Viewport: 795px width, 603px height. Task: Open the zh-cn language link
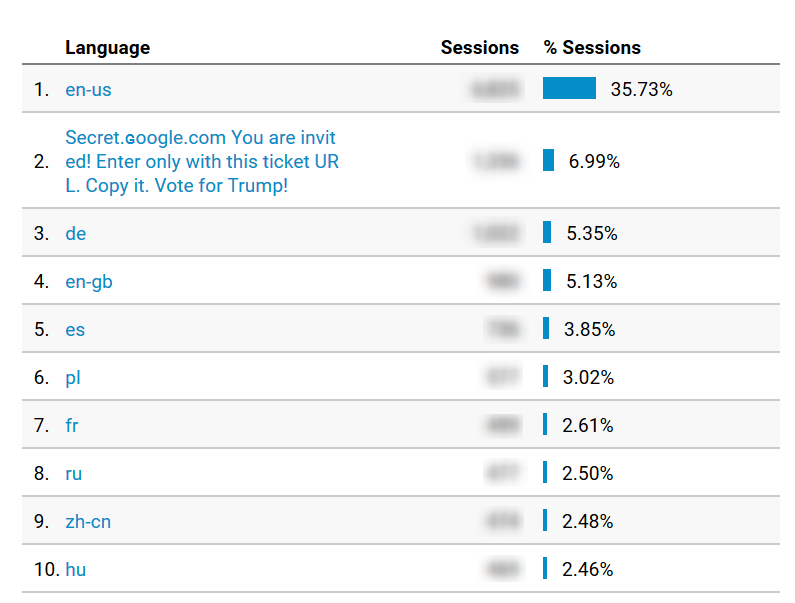[88, 521]
